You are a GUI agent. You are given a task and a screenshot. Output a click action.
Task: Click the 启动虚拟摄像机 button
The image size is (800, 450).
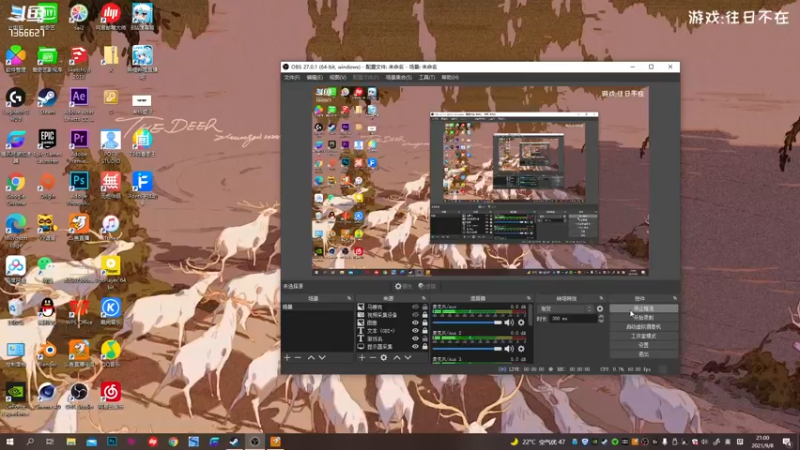pyautogui.click(x=643, y=327)
